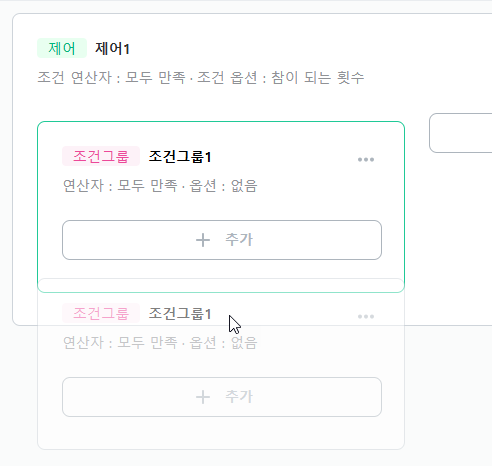Click the 조건 옵션 : 참이 되는 횟수 text

tap(281, 78)
